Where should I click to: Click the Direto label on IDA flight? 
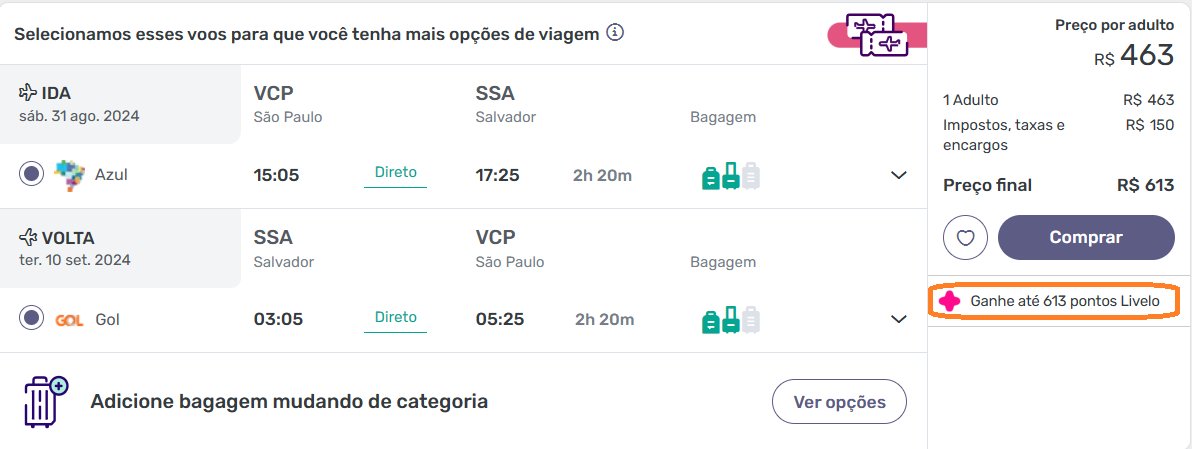(x=395, y=173)
